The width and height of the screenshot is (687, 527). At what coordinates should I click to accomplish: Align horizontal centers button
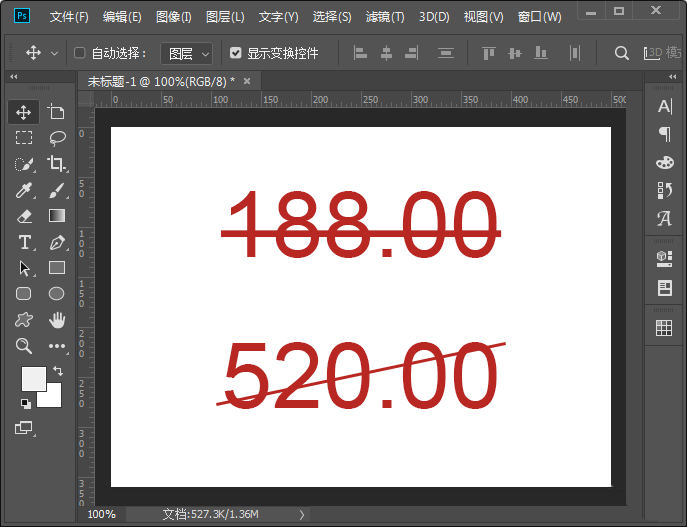386,53
